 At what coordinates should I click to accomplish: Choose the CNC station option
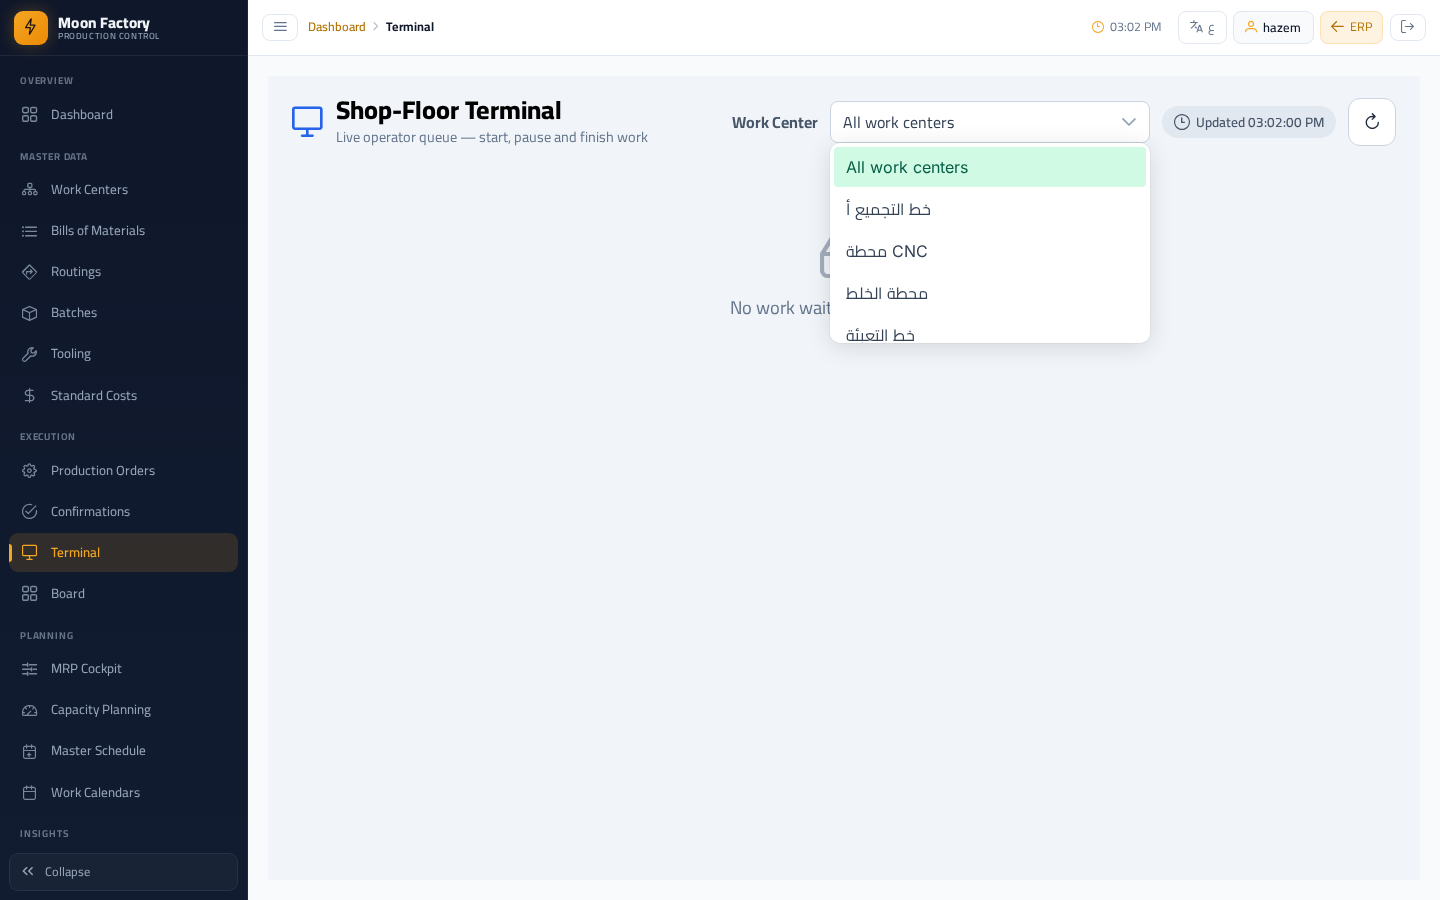point(990,251)
